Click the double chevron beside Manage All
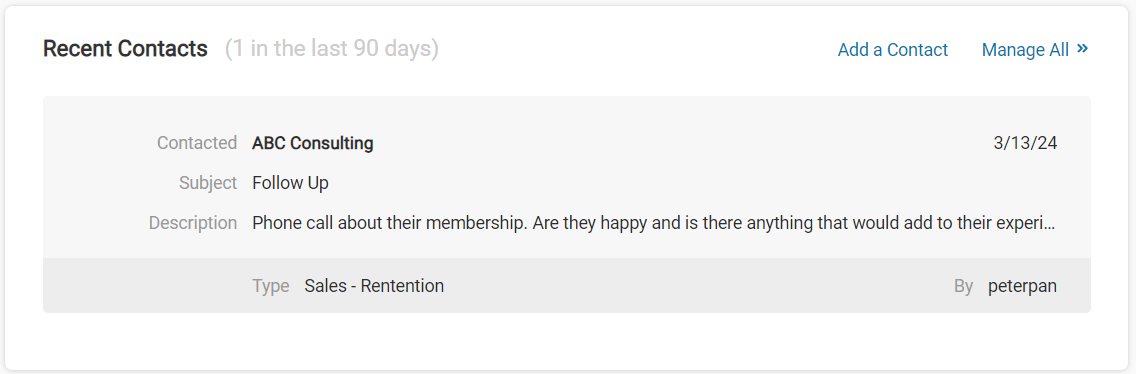 1082,49
